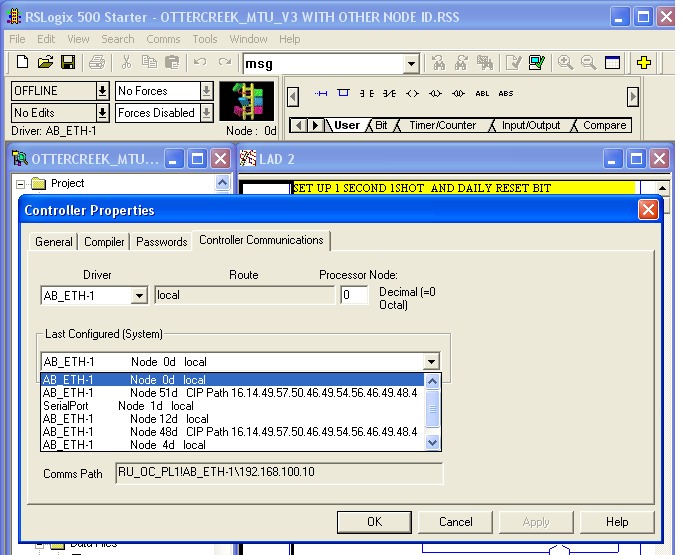
Task: Expand the Driver combo box AB_ETH-1
Action: pyautogui.click(x=139, y=296)
